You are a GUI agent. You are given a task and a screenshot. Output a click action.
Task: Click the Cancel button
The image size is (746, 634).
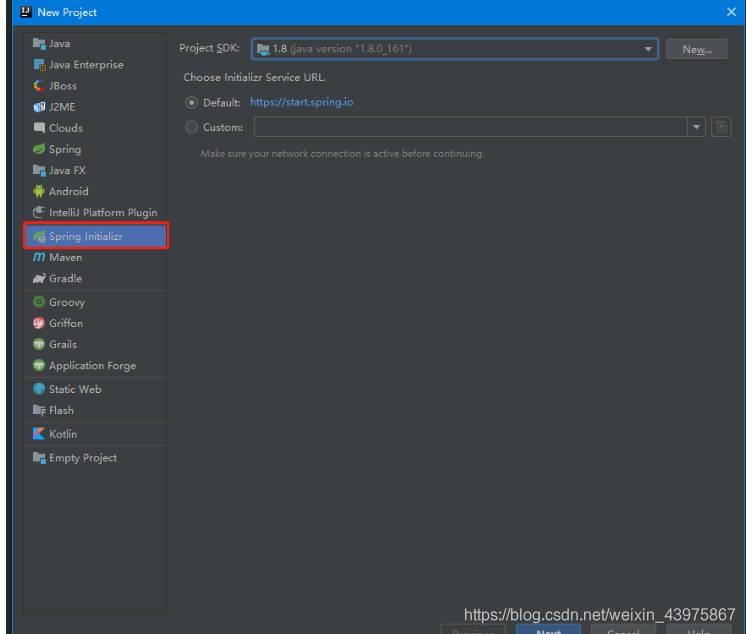623,629
